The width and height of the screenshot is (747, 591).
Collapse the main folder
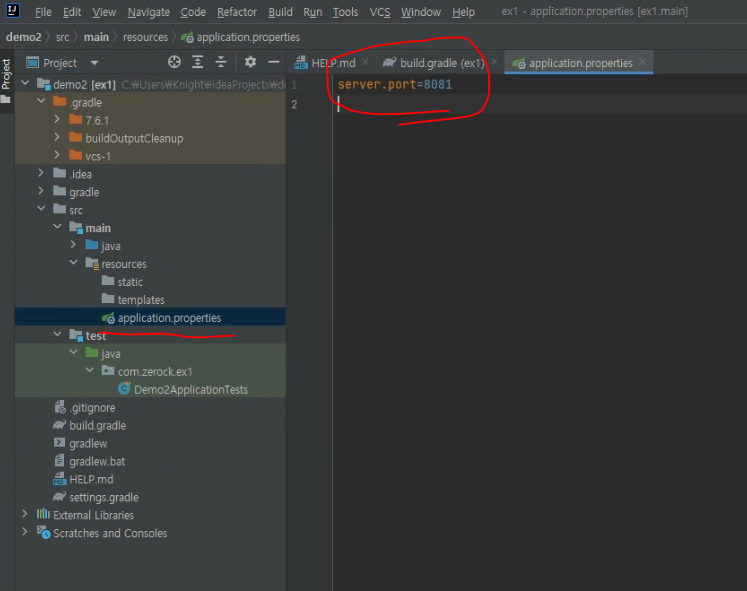[x=58, y=227]
